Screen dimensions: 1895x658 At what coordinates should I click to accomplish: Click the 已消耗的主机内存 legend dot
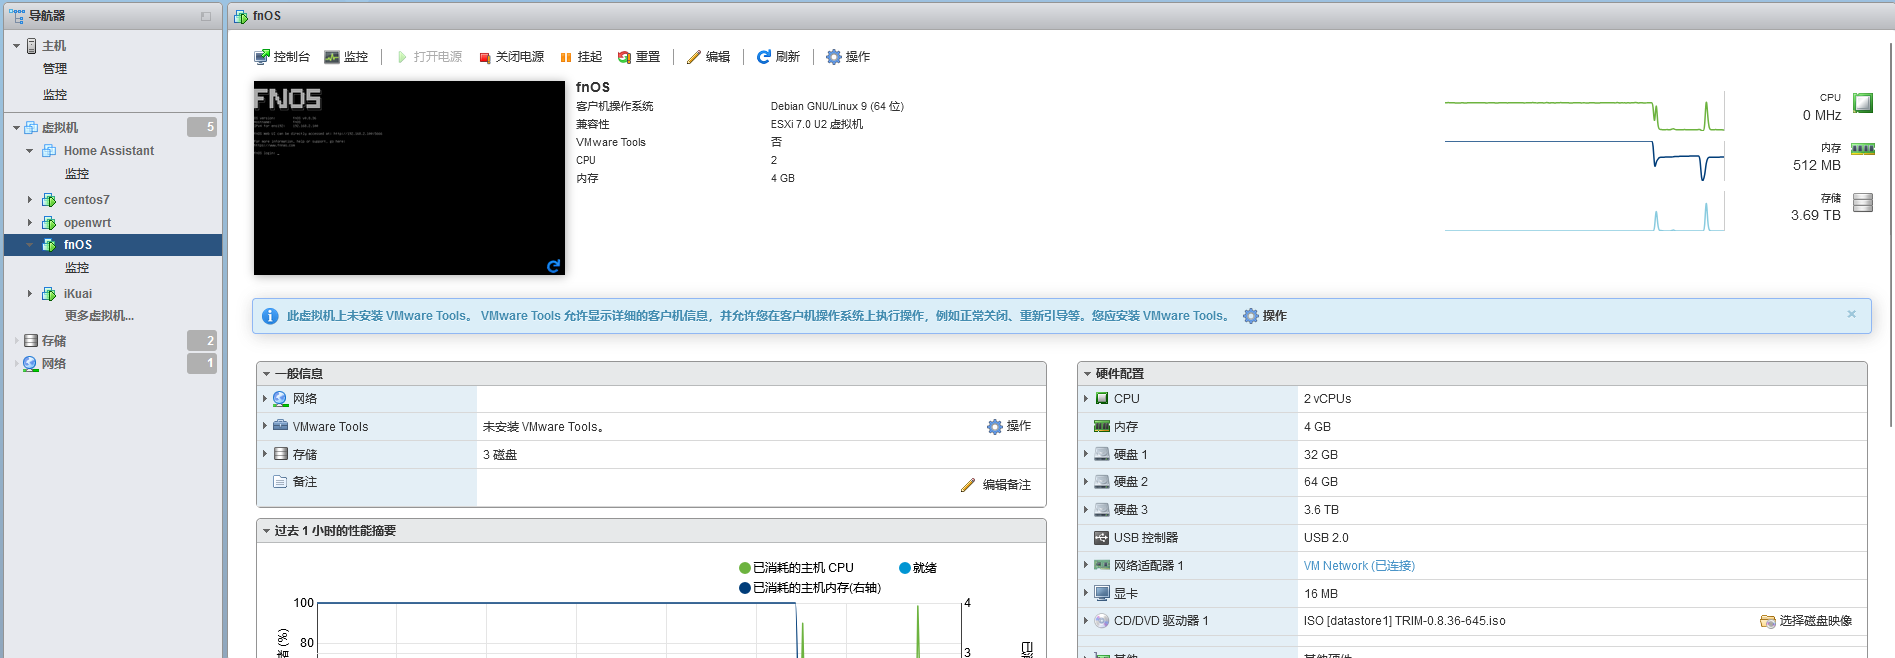(x=745, y=588)
